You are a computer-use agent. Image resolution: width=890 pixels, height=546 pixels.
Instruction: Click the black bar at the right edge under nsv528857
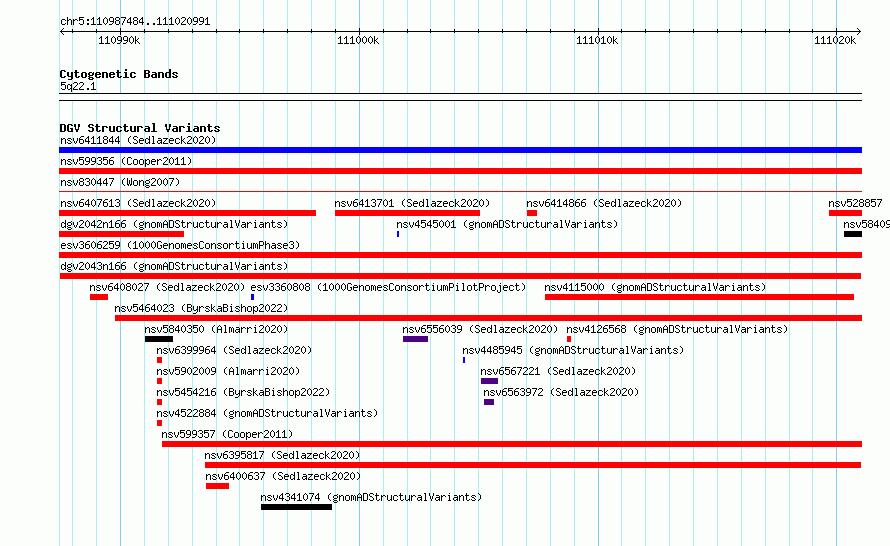click(853, 234)
